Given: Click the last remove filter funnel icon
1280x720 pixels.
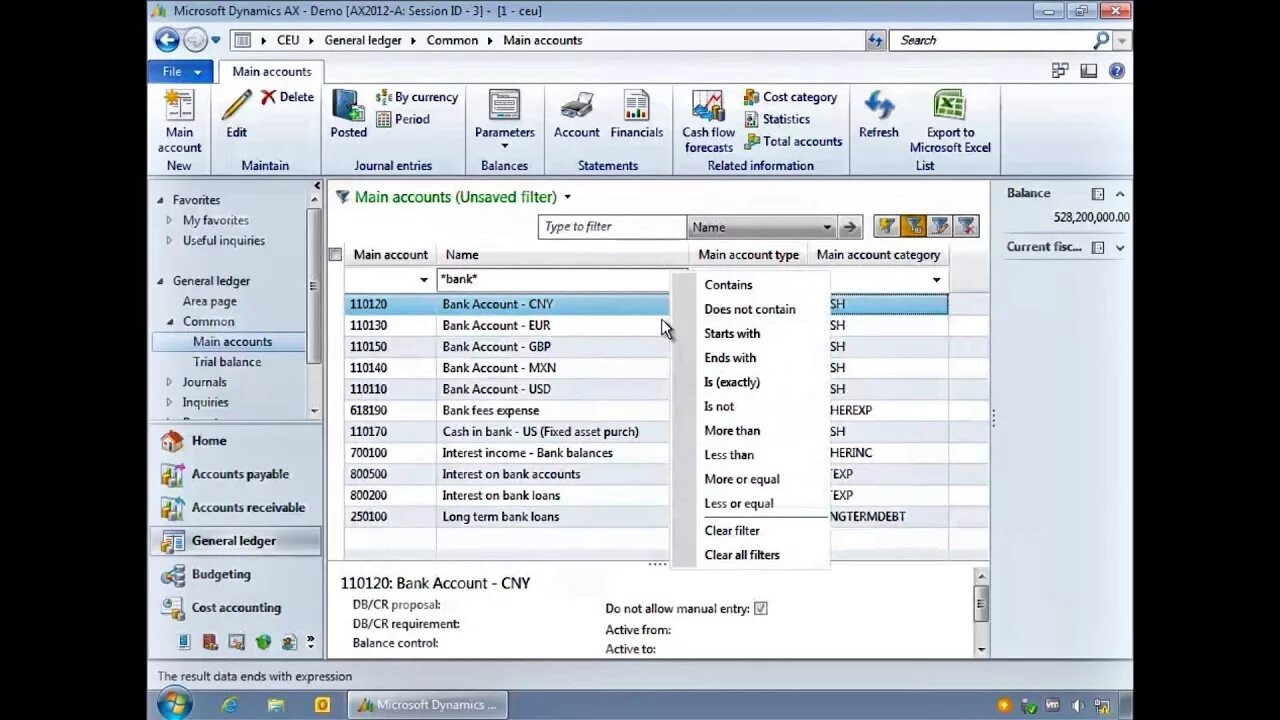Looking at the screenshot, I should pos(966,227).
